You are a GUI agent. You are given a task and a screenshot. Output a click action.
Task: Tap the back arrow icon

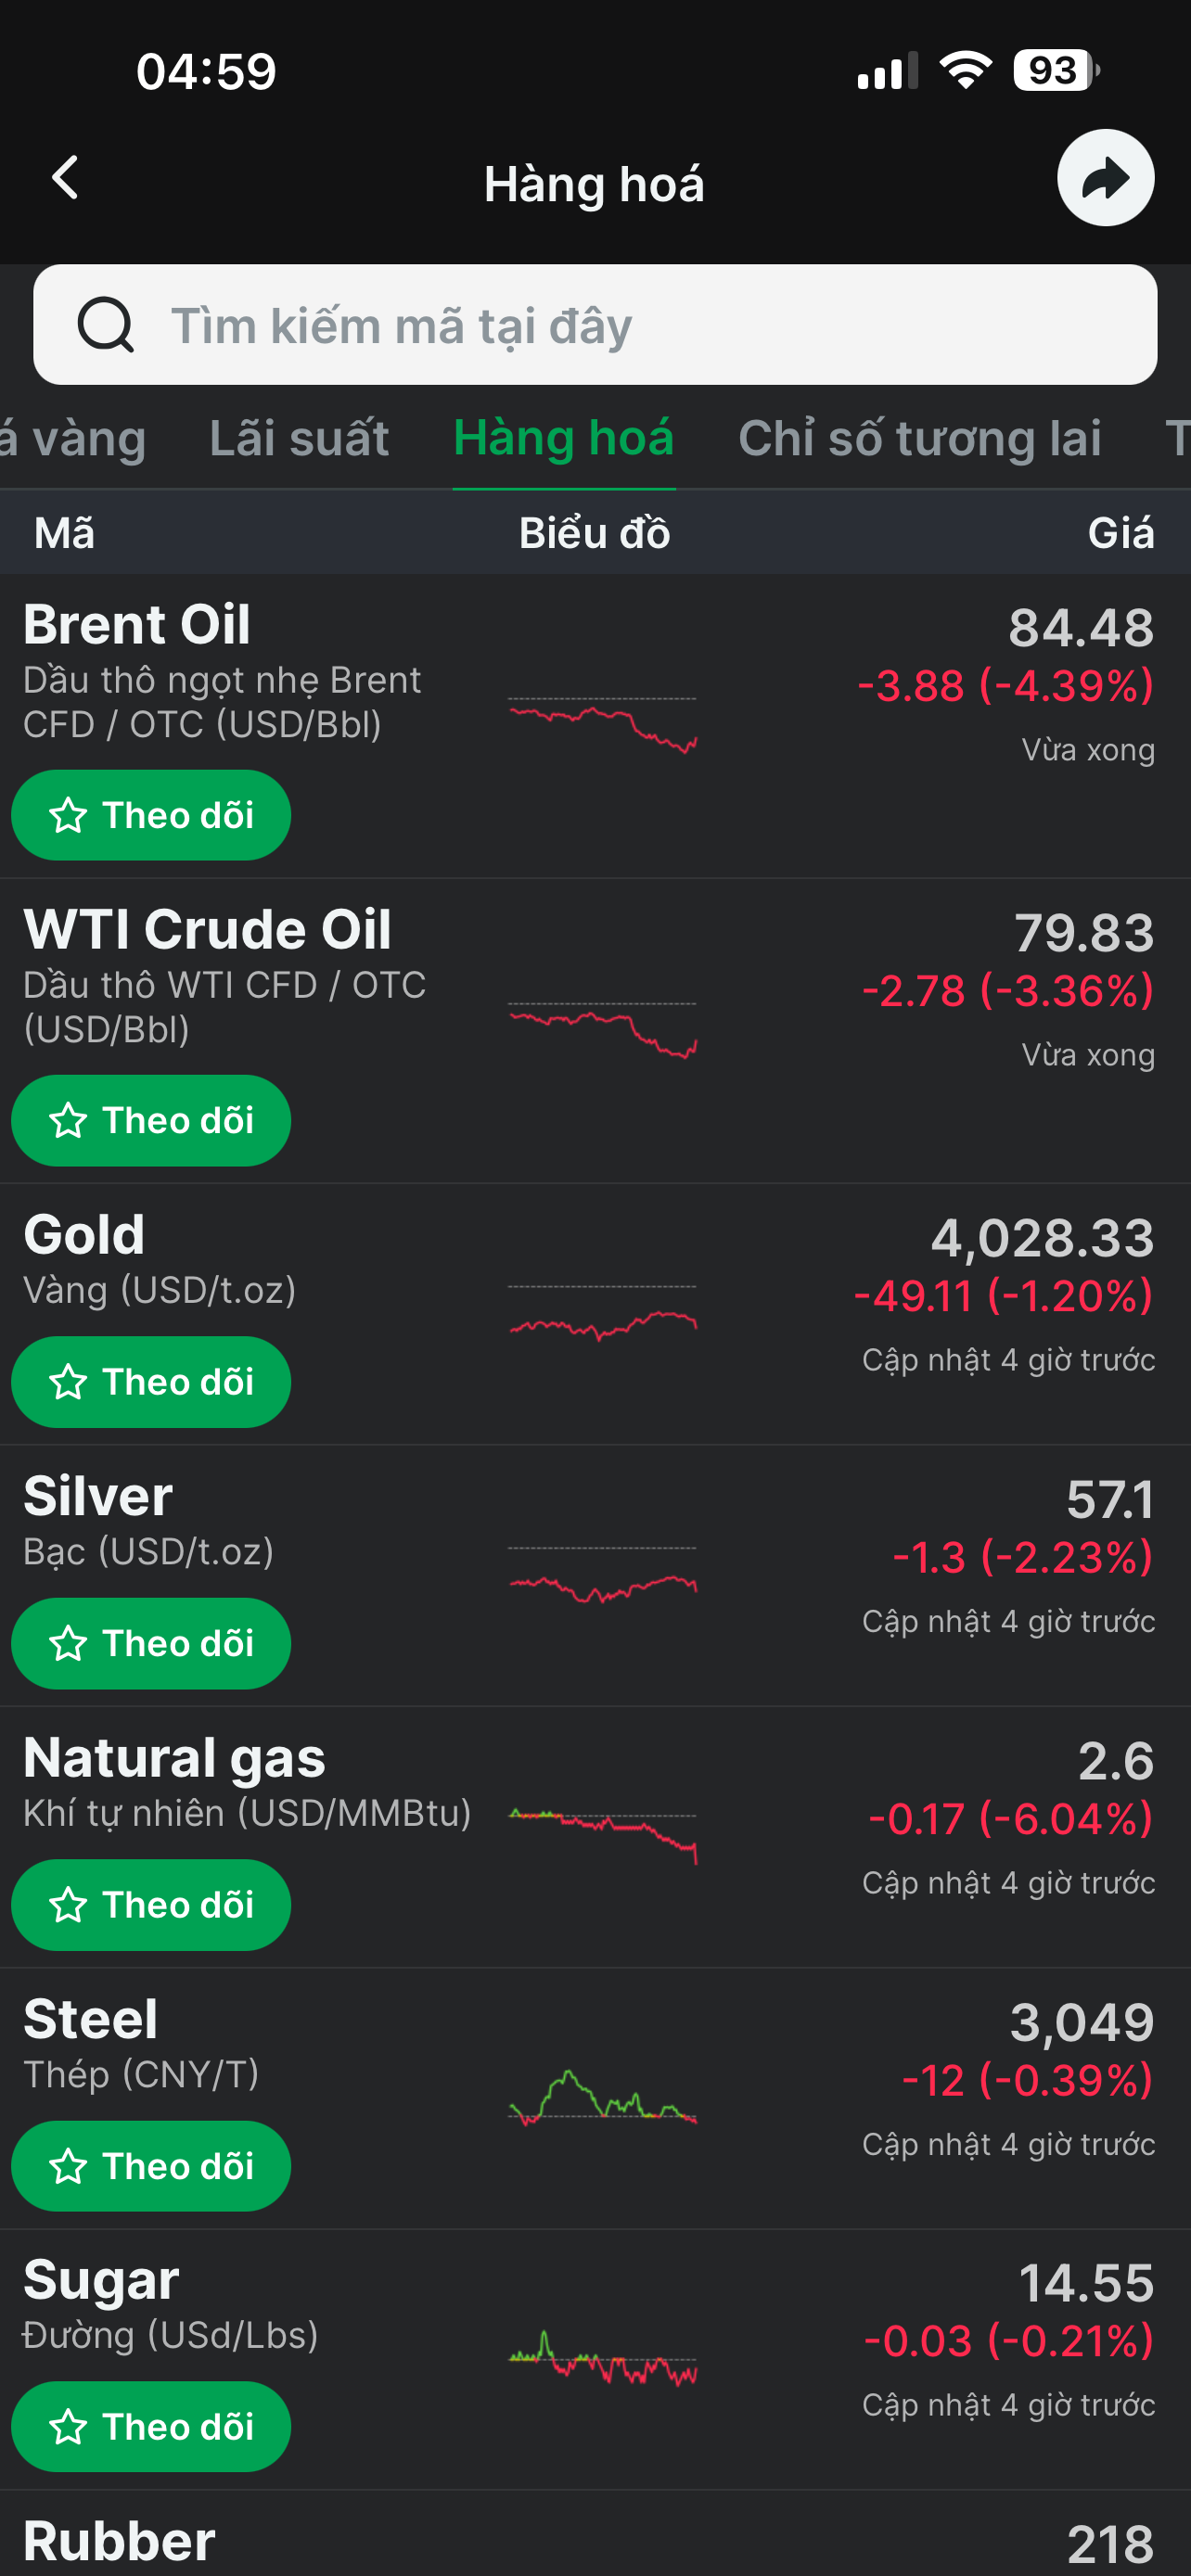pyautogui.click(x=65, y=178)
